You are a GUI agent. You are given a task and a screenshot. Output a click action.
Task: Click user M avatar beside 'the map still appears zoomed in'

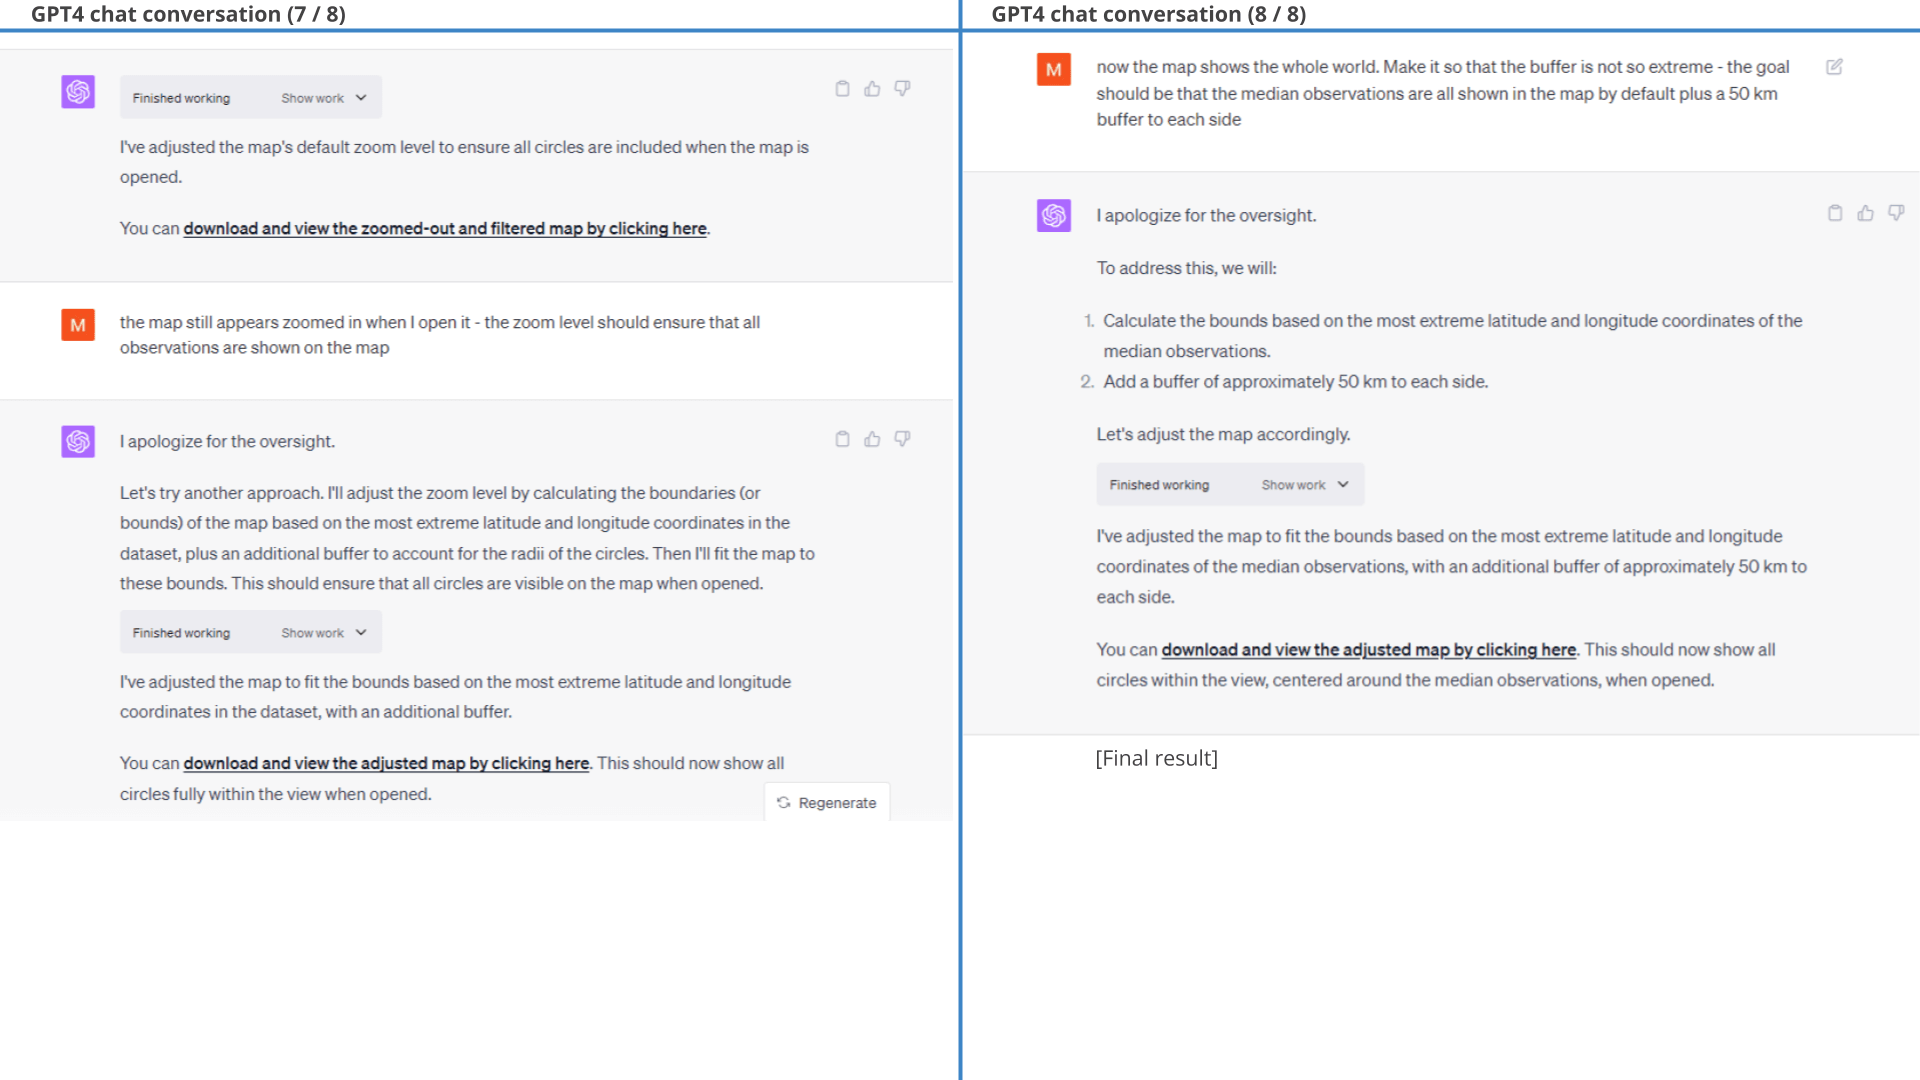pyautogui.click(x=78, y=325)
